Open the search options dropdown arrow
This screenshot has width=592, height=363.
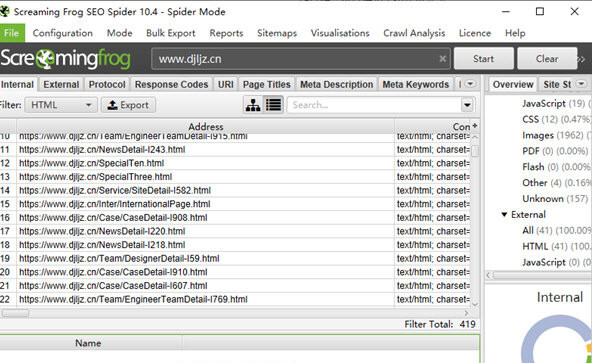coord(467,105)
